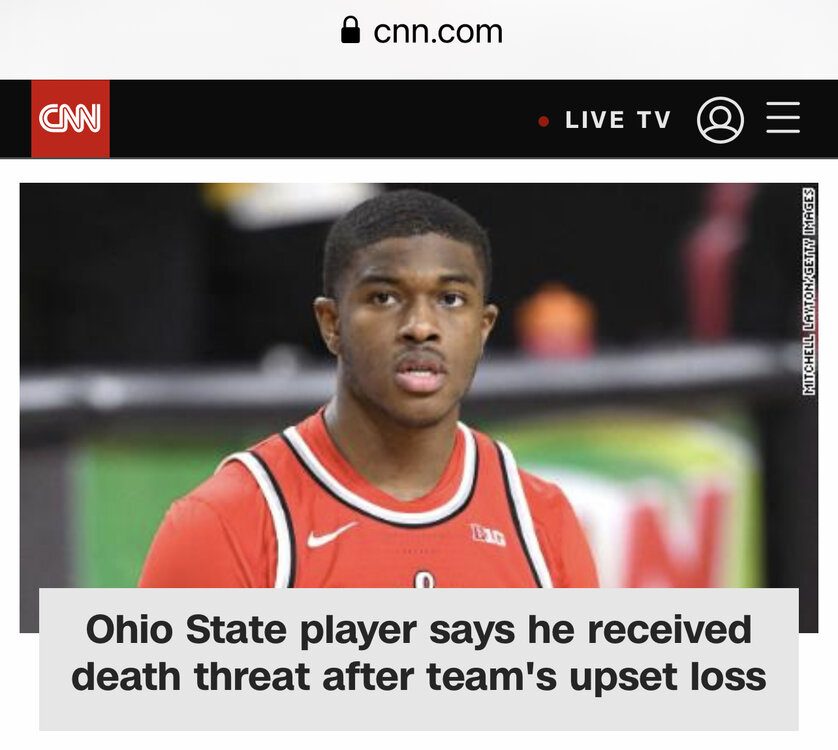Click the padlock icon in address bar
Viewport: 838px width, 750px height.
click(x=350, y=30)
